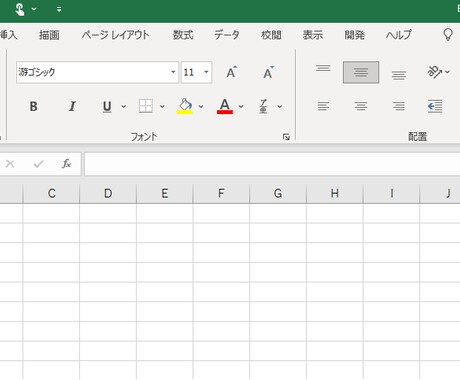
Task: Click the font size 11 field
Action: click(192, 72)
